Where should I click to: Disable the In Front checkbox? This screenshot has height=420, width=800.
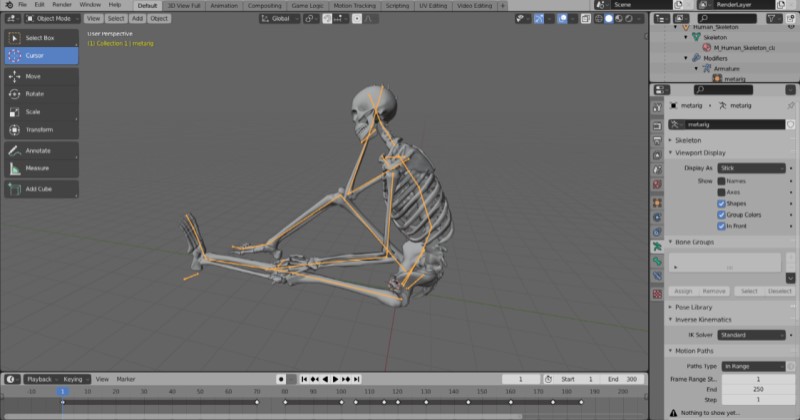(722, 226)
